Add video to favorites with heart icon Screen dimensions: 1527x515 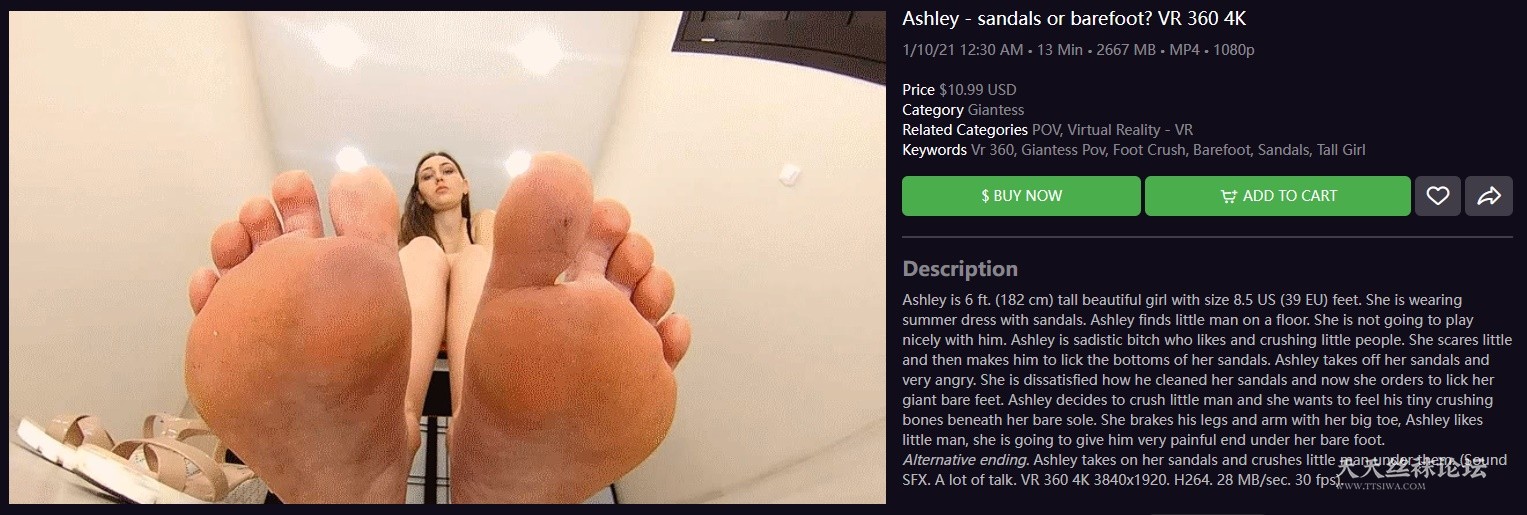pos(1437,196)
